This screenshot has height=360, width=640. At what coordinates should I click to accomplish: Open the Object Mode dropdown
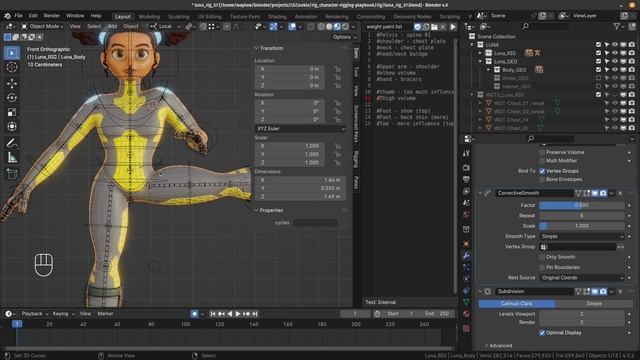[42, 27]
